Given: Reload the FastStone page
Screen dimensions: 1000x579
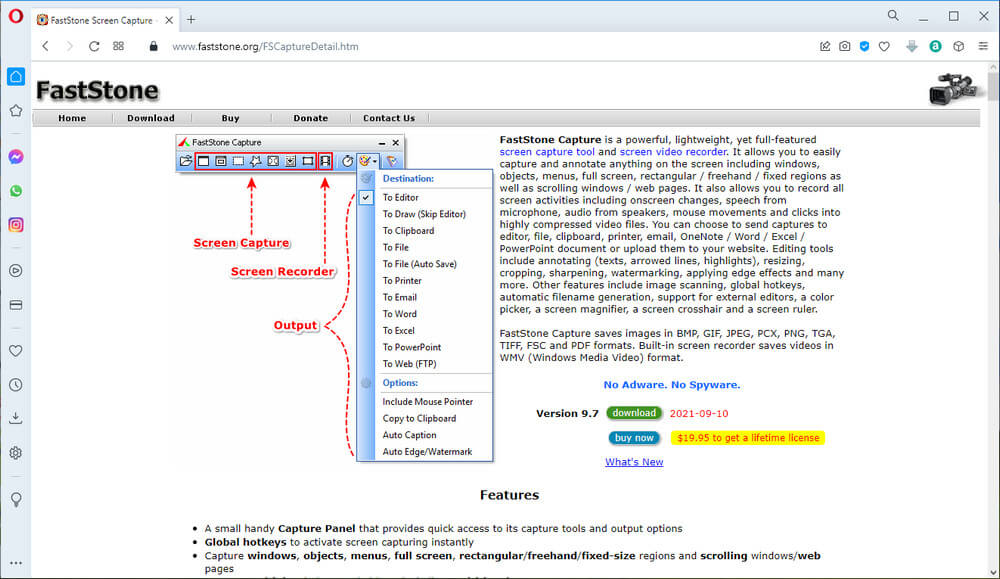Looking at the screenshot, I should pos(94,46).
